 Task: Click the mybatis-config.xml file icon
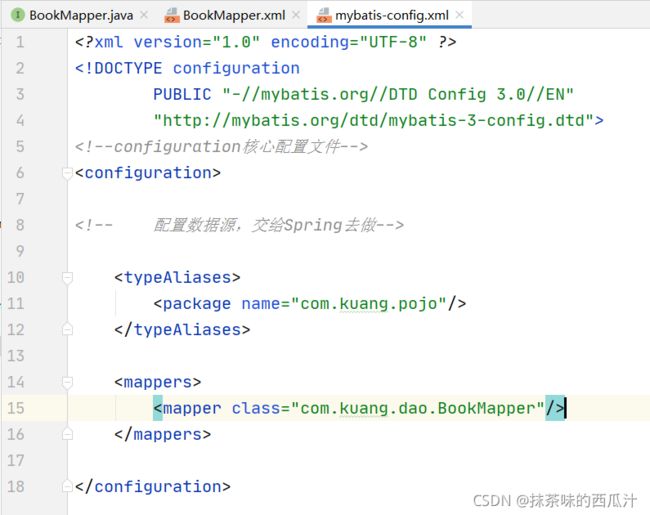pyautogui.click(x=324, y=15)
